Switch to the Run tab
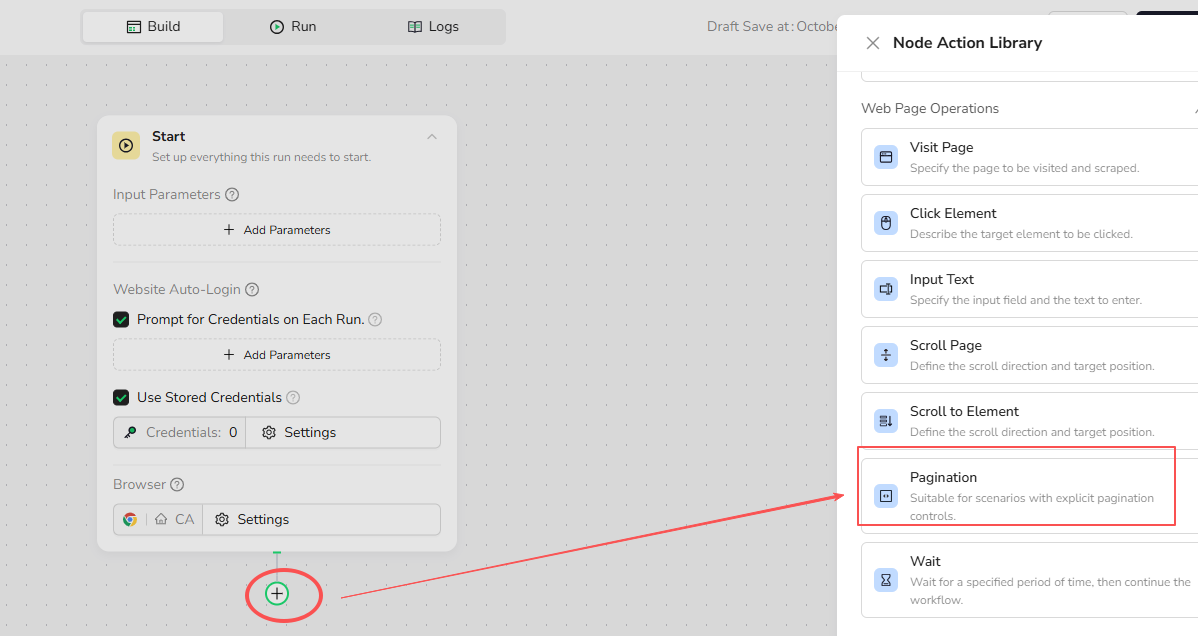Screen dimensions: 1198x636 [x=293, y=27]
